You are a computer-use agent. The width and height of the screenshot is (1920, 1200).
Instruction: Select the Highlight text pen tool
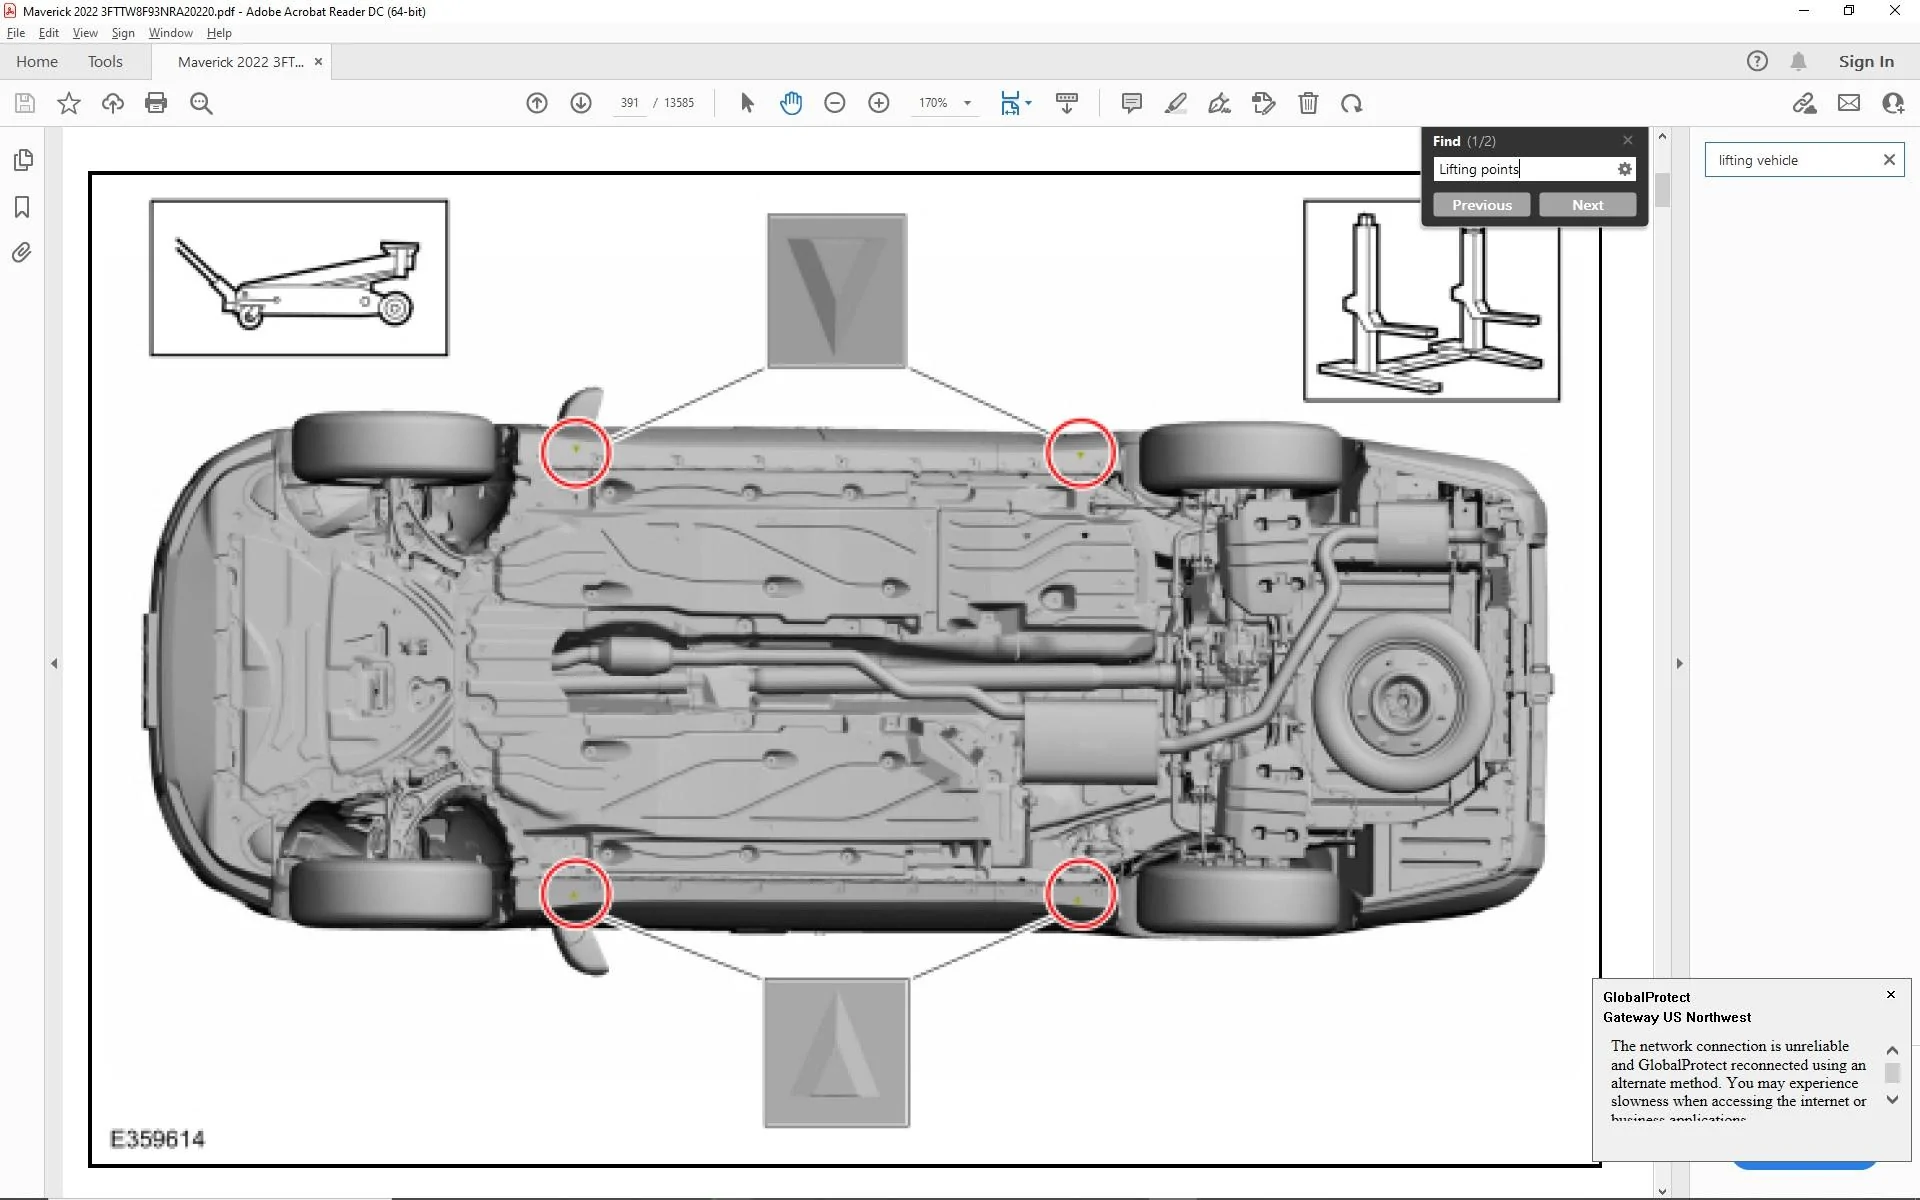pyautogui.click(x=1176, y=103)
